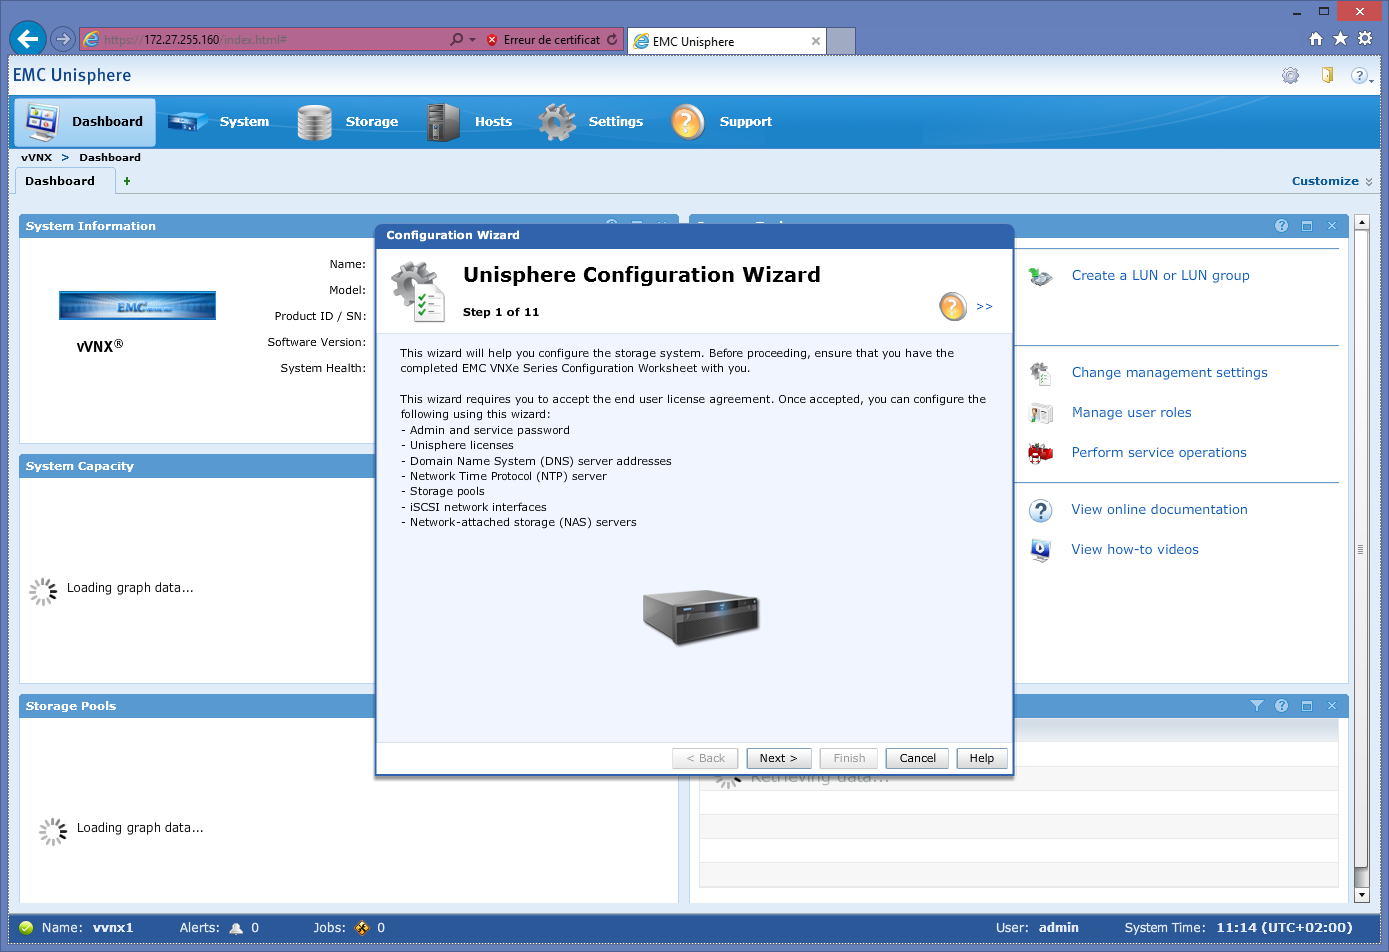The height and width of the screenshot is (952, 1389).
Task: Open the Storage Pools filter icon
Action: (1257, 706)
